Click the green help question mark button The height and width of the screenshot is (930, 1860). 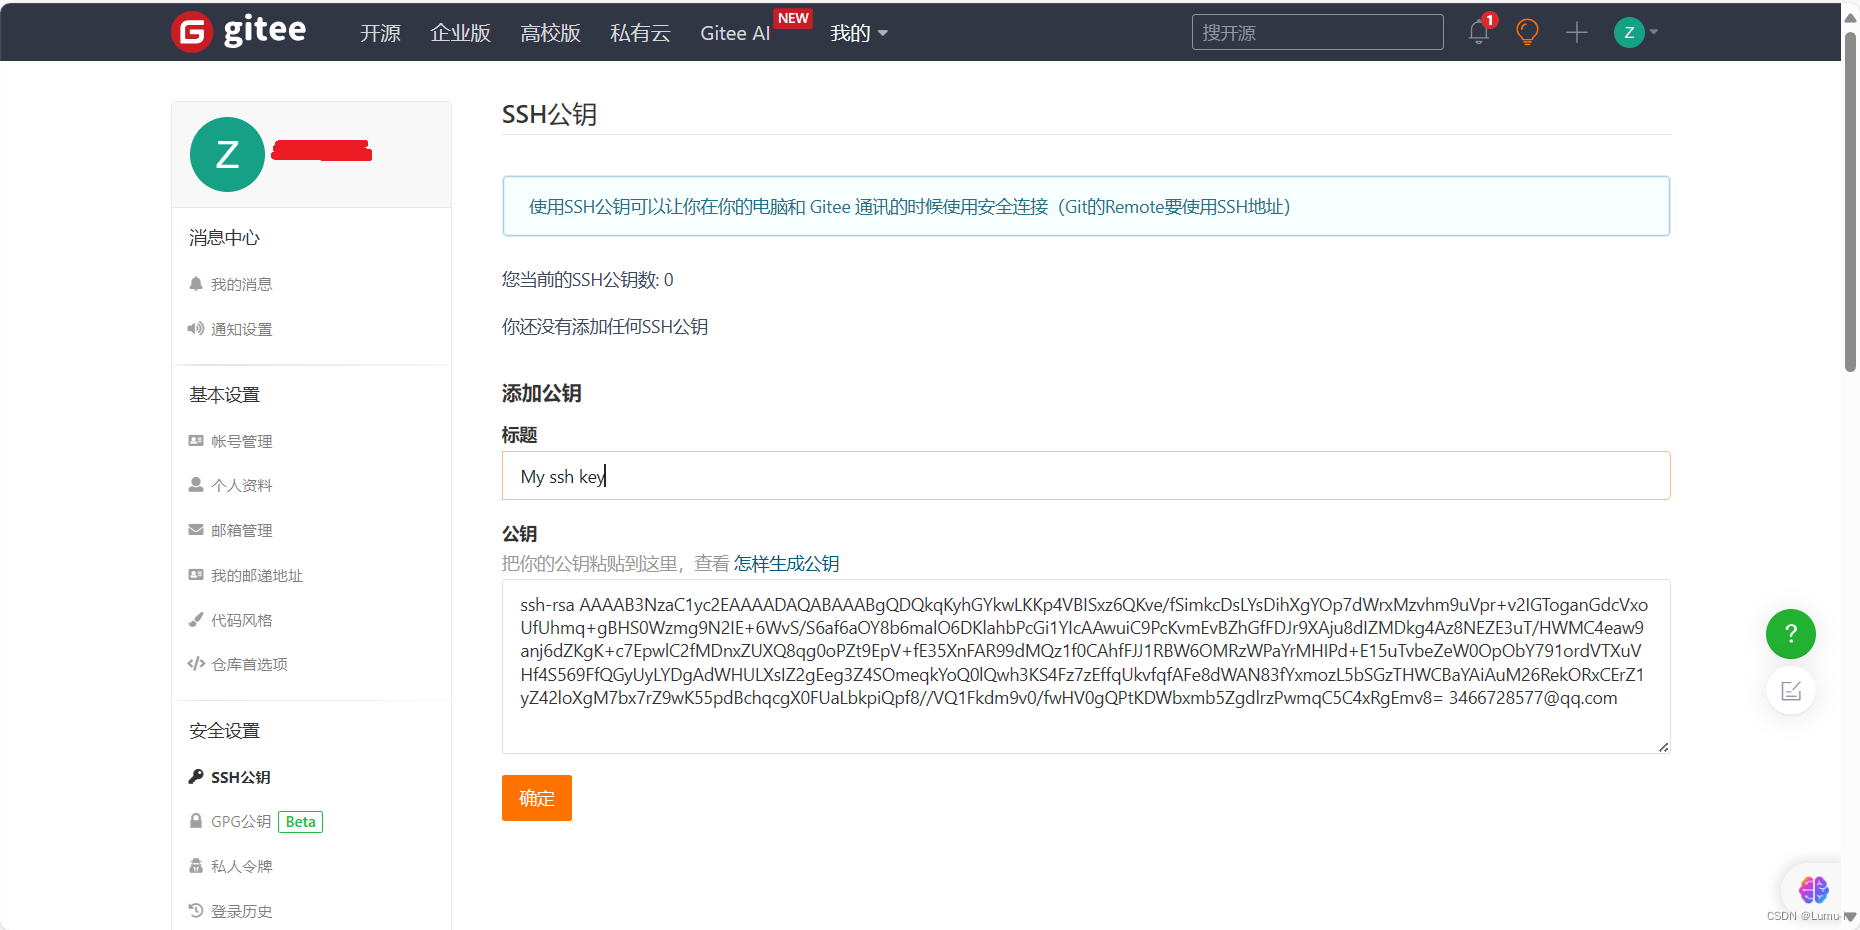[1790, 633]
